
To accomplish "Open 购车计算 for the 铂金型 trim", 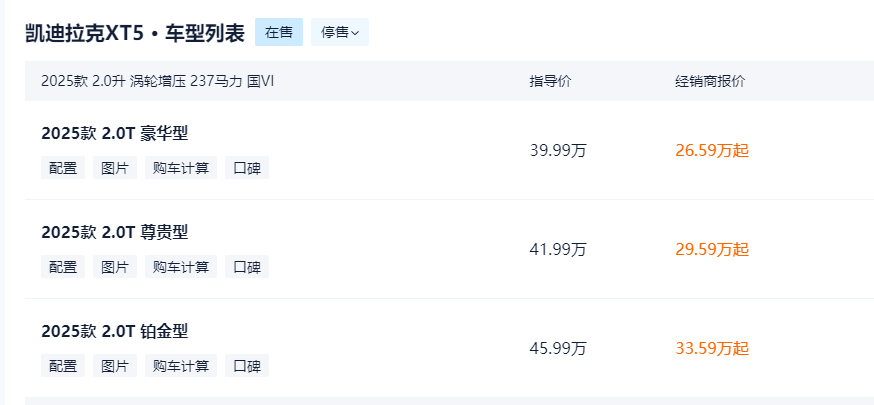I will (181, 366).
